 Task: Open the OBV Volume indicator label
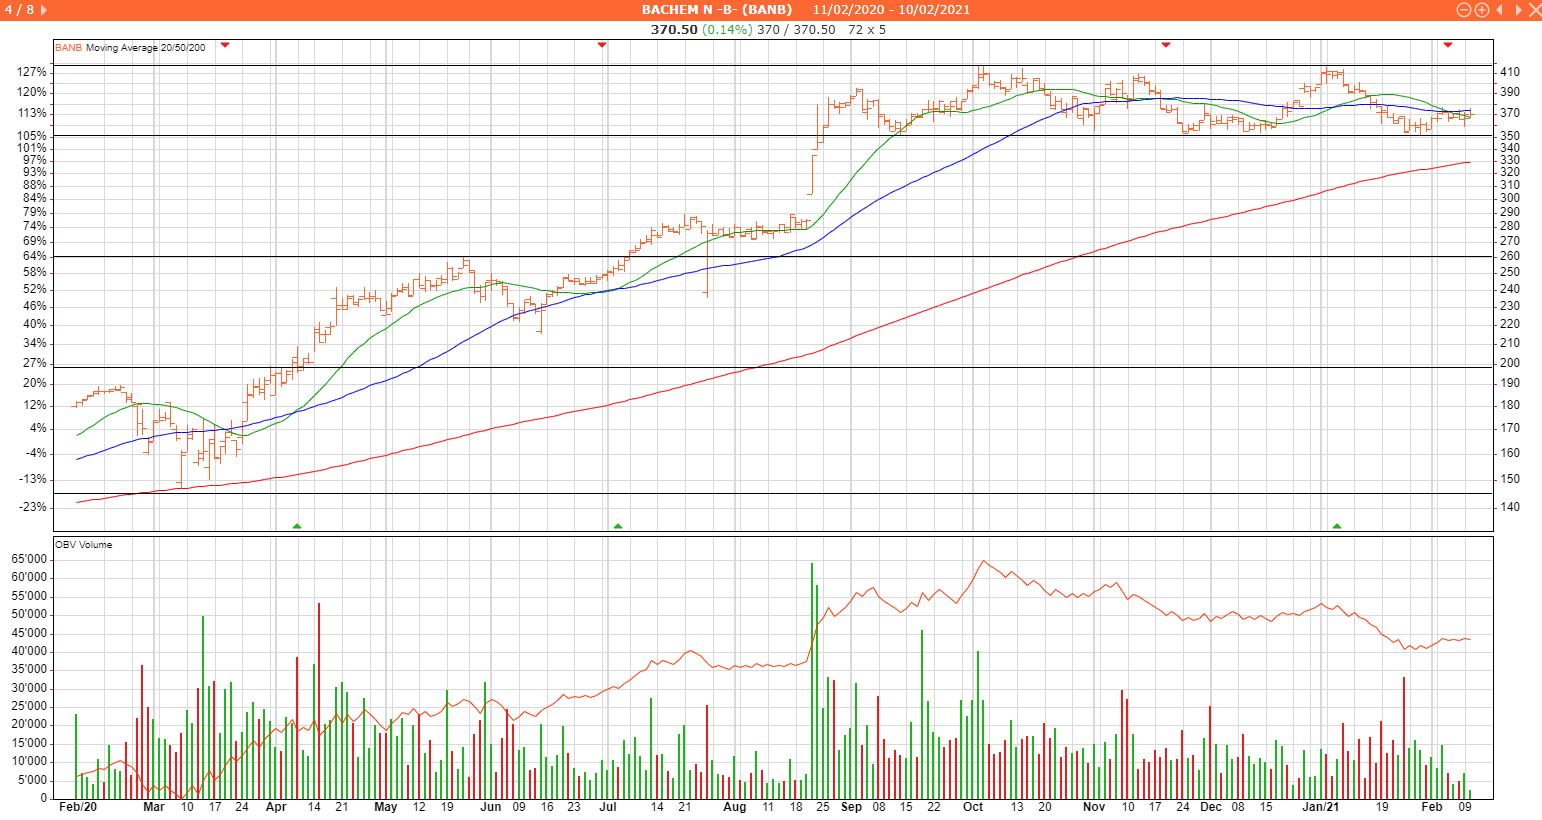83,545
